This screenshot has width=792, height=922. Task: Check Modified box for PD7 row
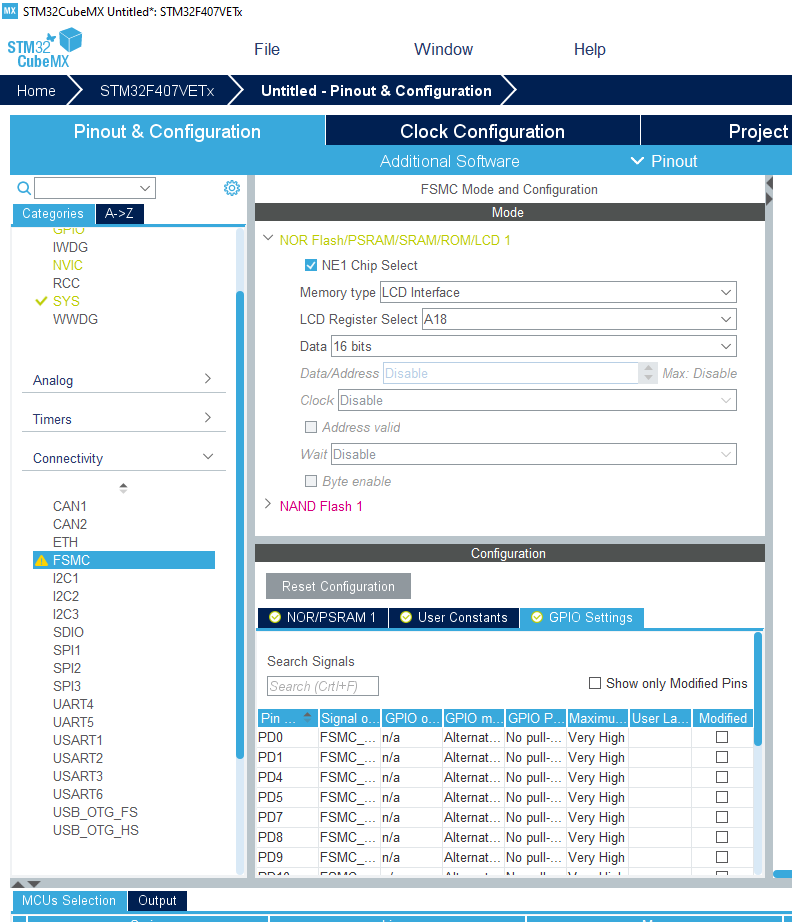click(722, 817)
